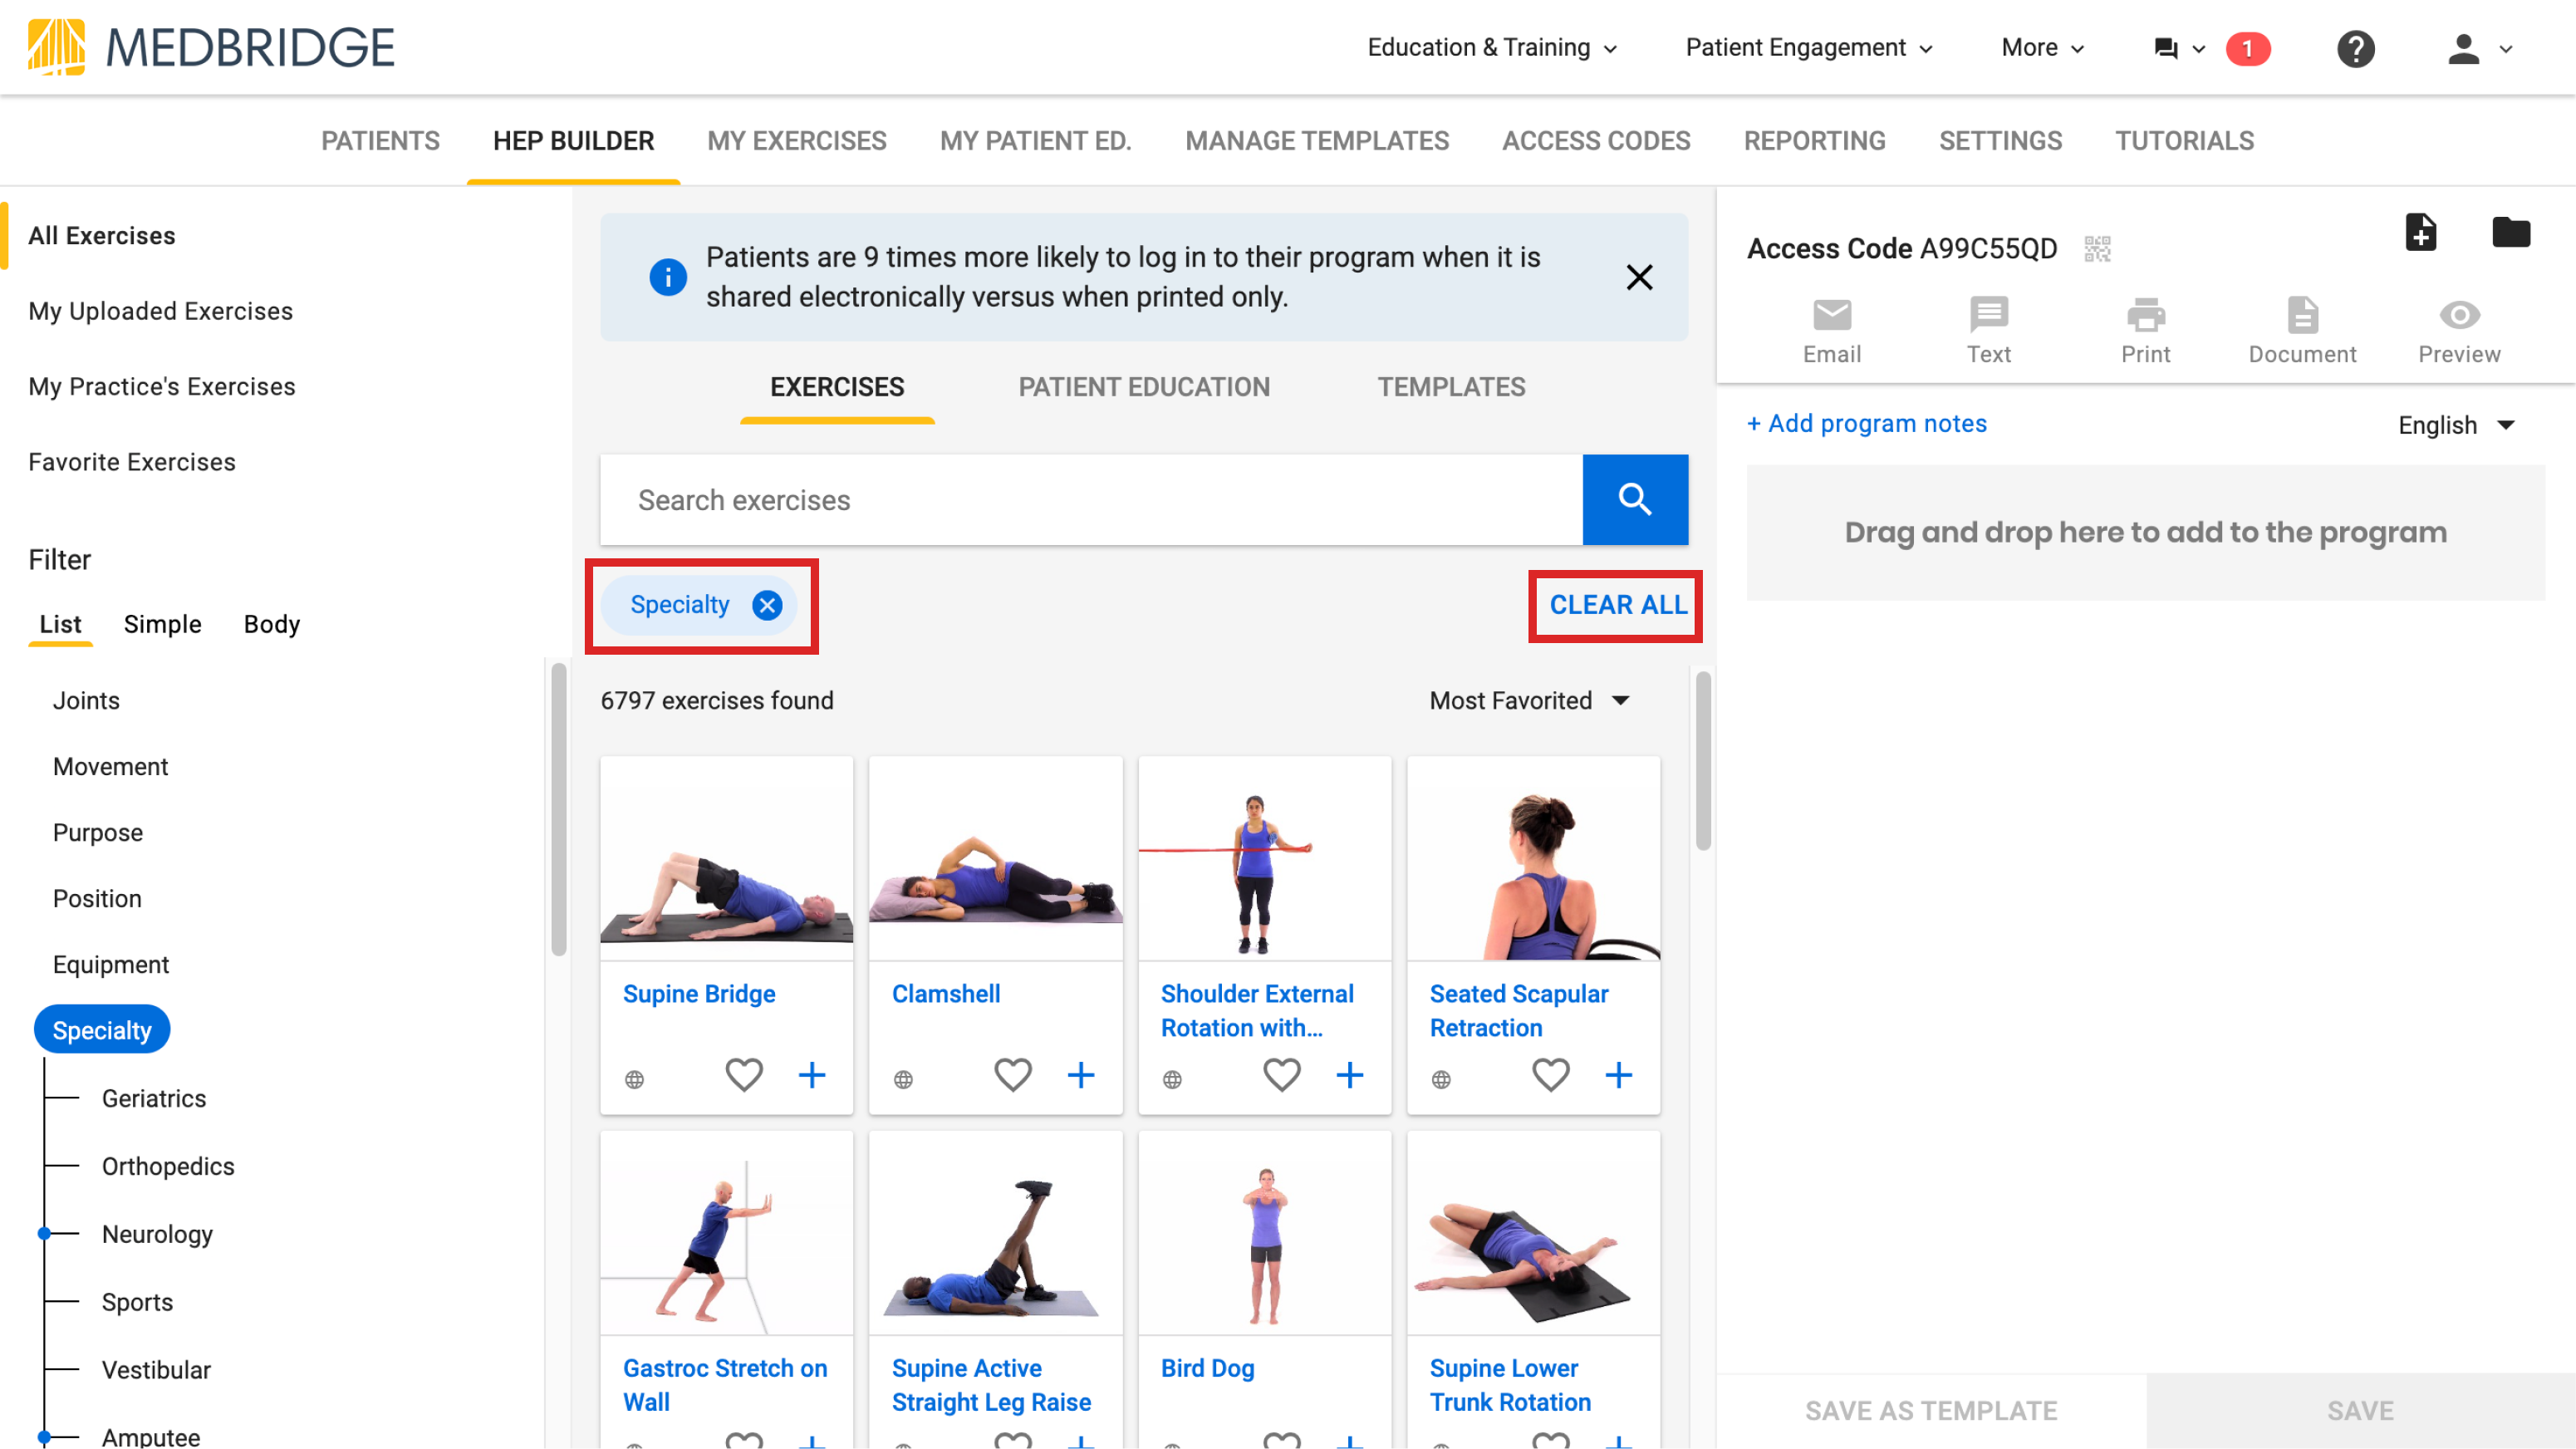
Task: Click CLEAR ALL filters
Action: coord(1618,605)
